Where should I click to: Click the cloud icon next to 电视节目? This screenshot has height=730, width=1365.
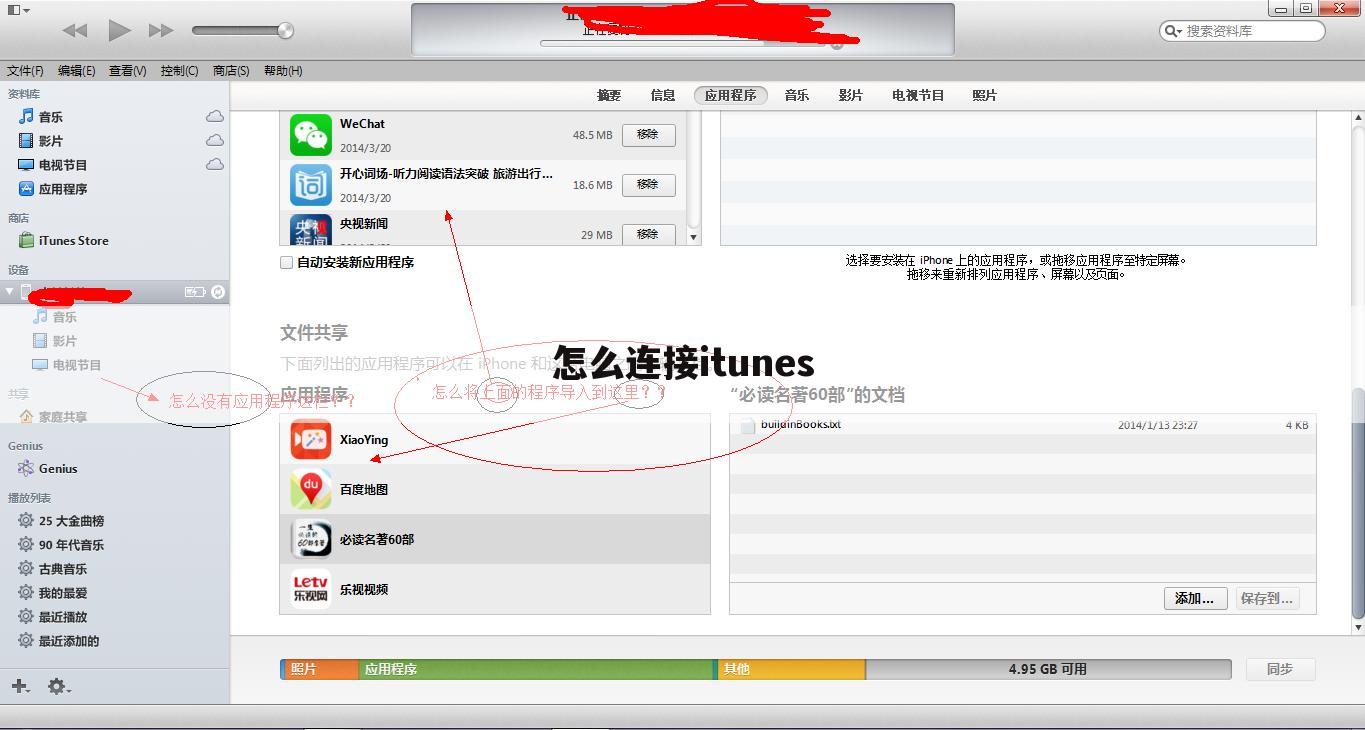pos(215,164)
